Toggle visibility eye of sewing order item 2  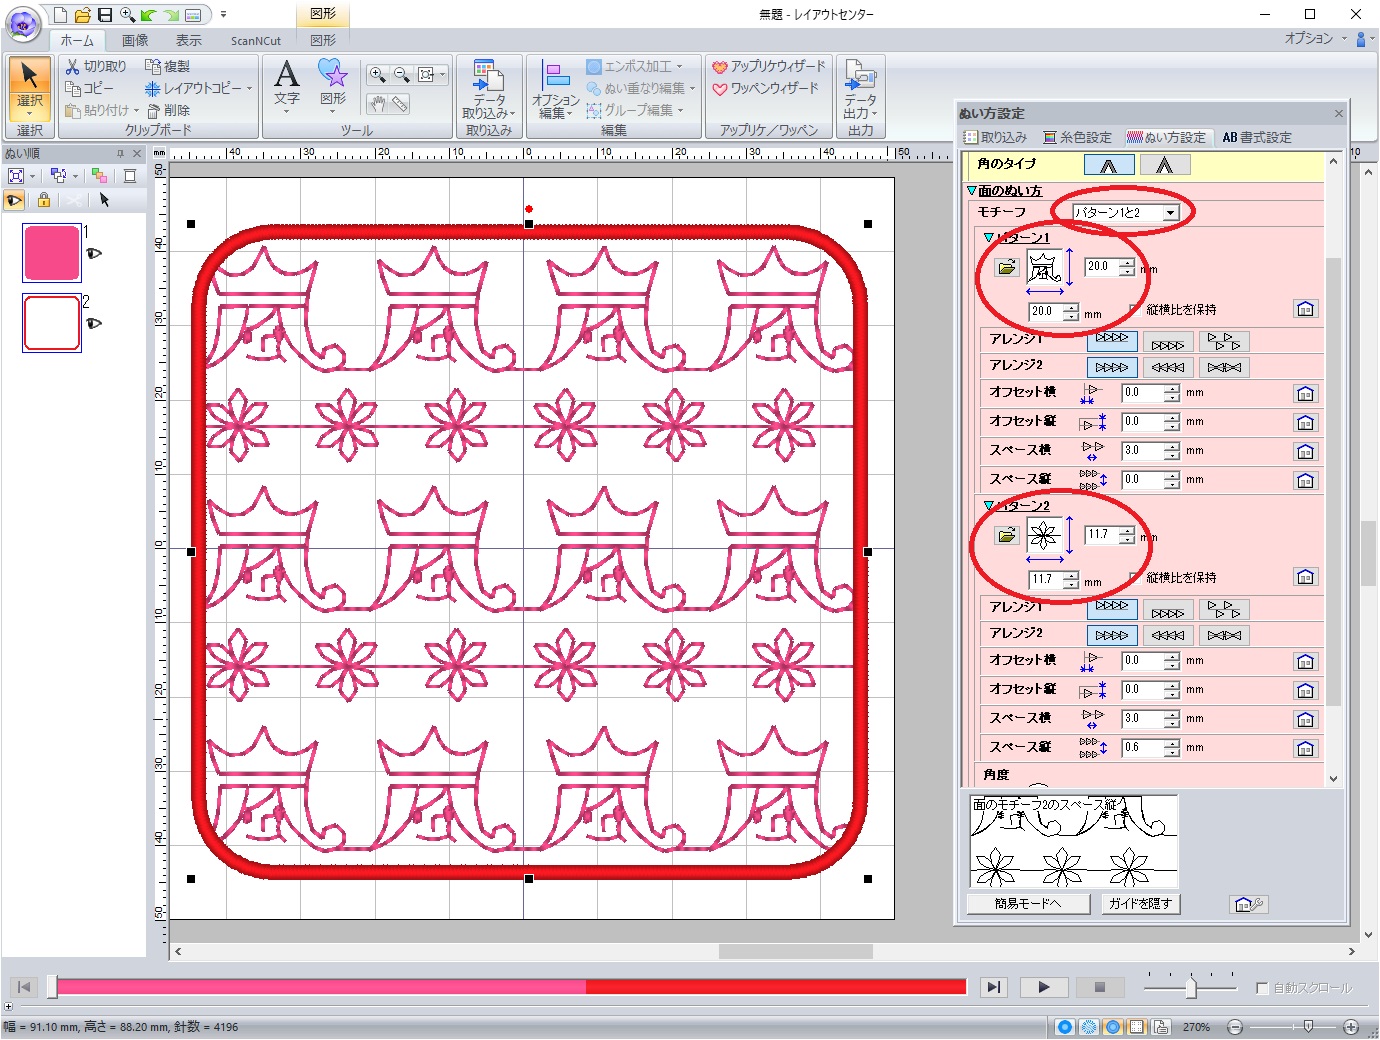94,323
